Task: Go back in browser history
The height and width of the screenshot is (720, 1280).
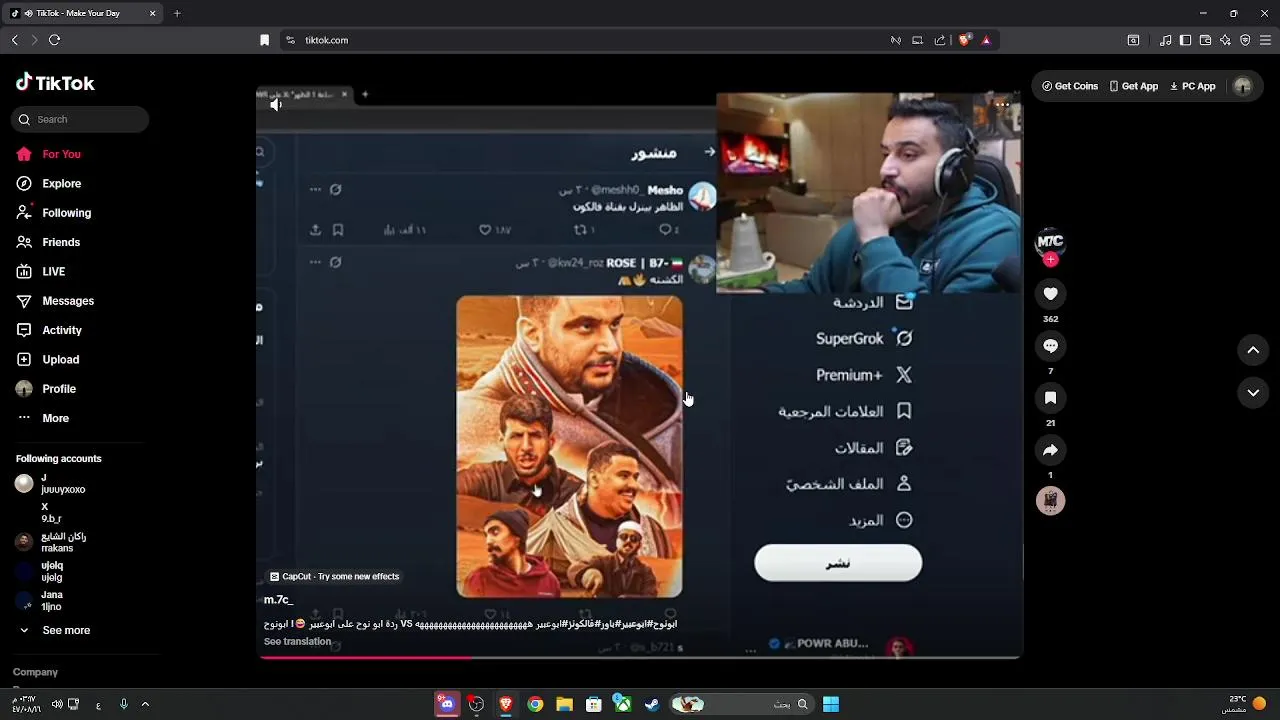Action: (14, 40)
